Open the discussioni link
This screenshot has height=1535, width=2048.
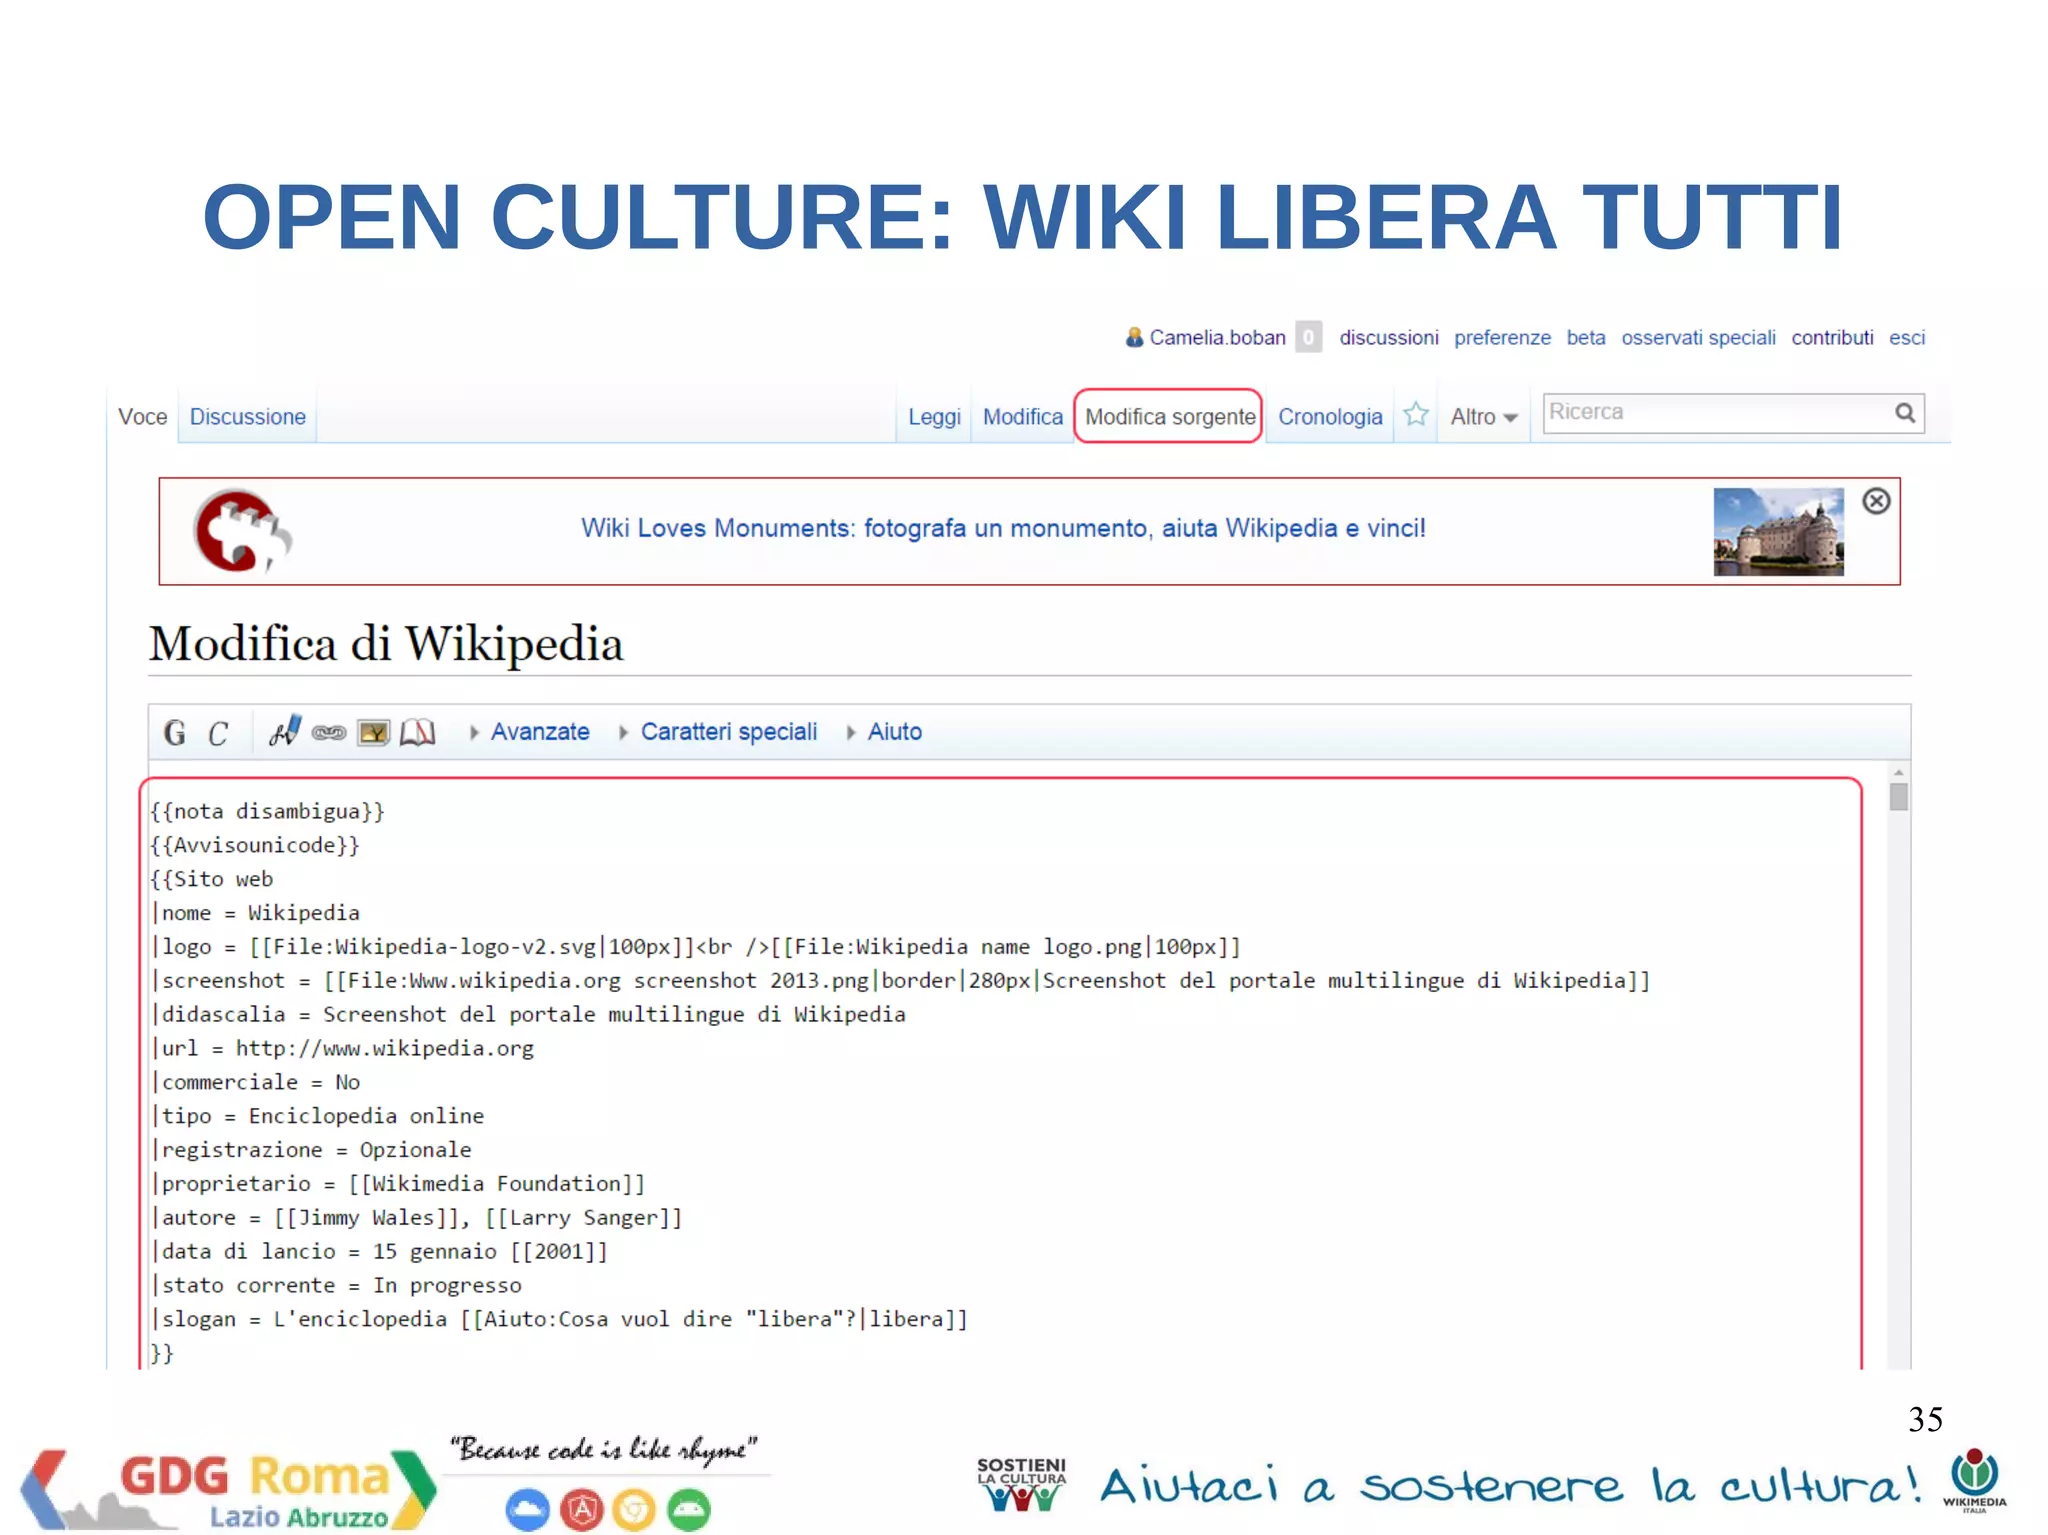click(1389, 338)
